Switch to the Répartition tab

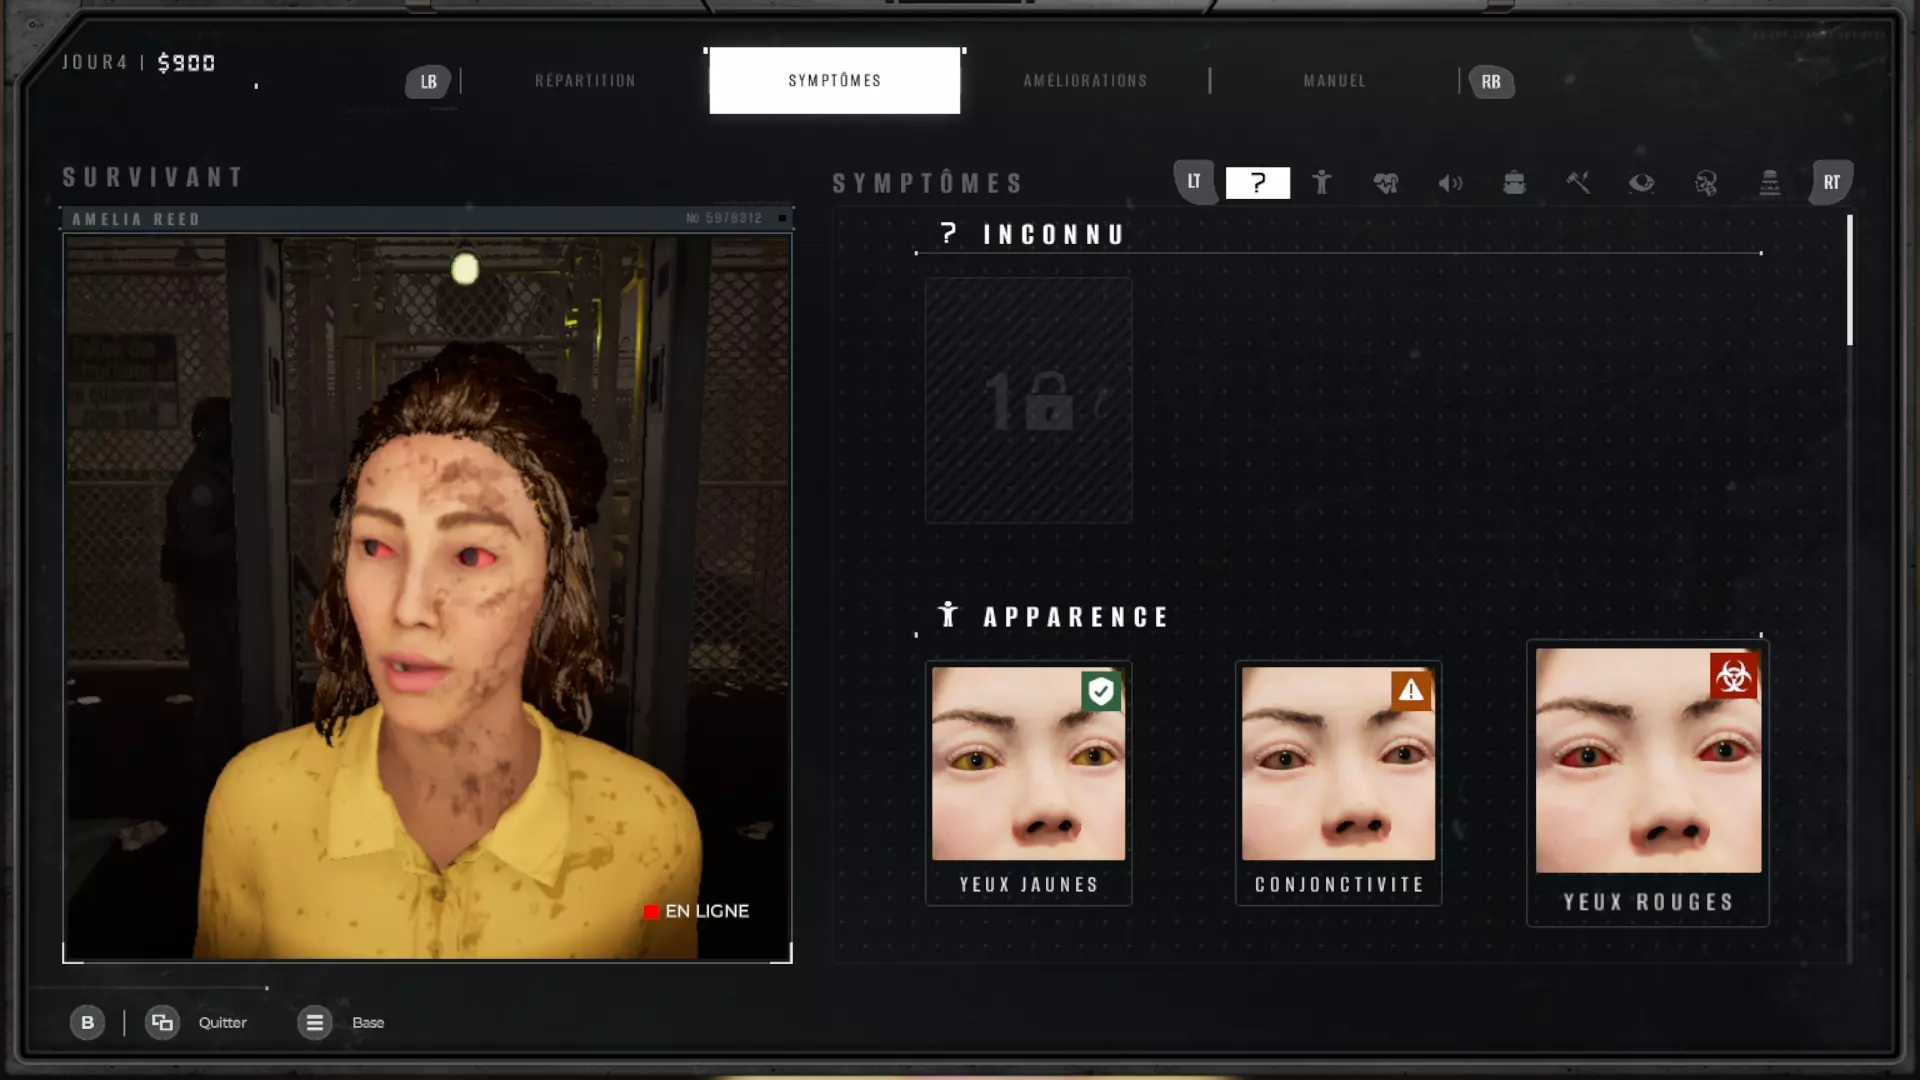coord(585,81)
